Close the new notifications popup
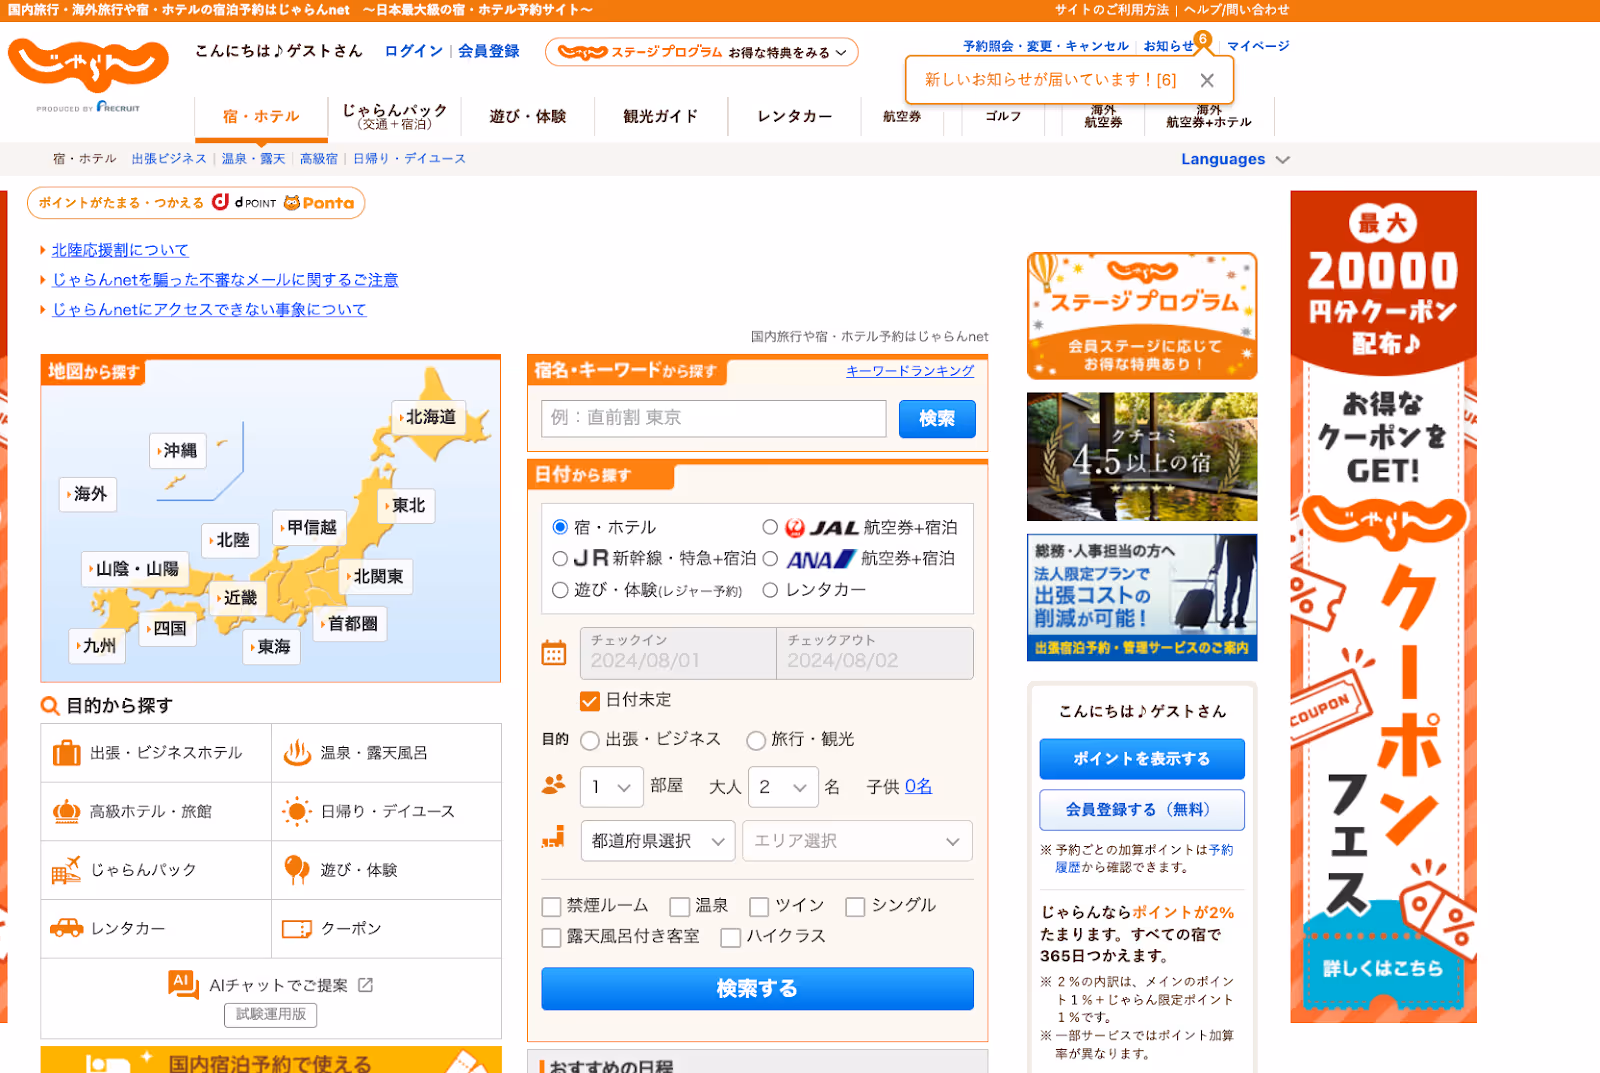The image size is (1600, 1073). point(1207,81)
